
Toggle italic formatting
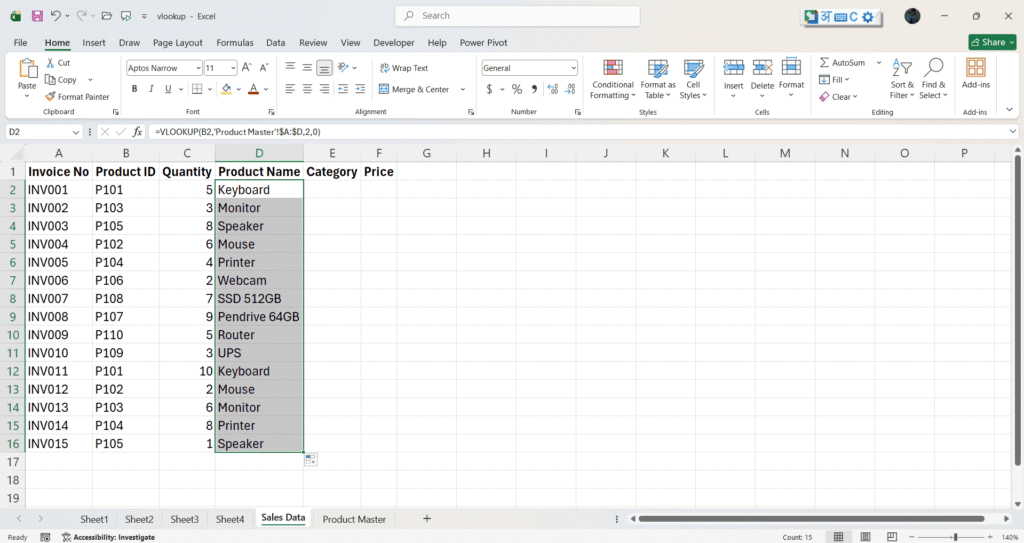tap(151, 89)
